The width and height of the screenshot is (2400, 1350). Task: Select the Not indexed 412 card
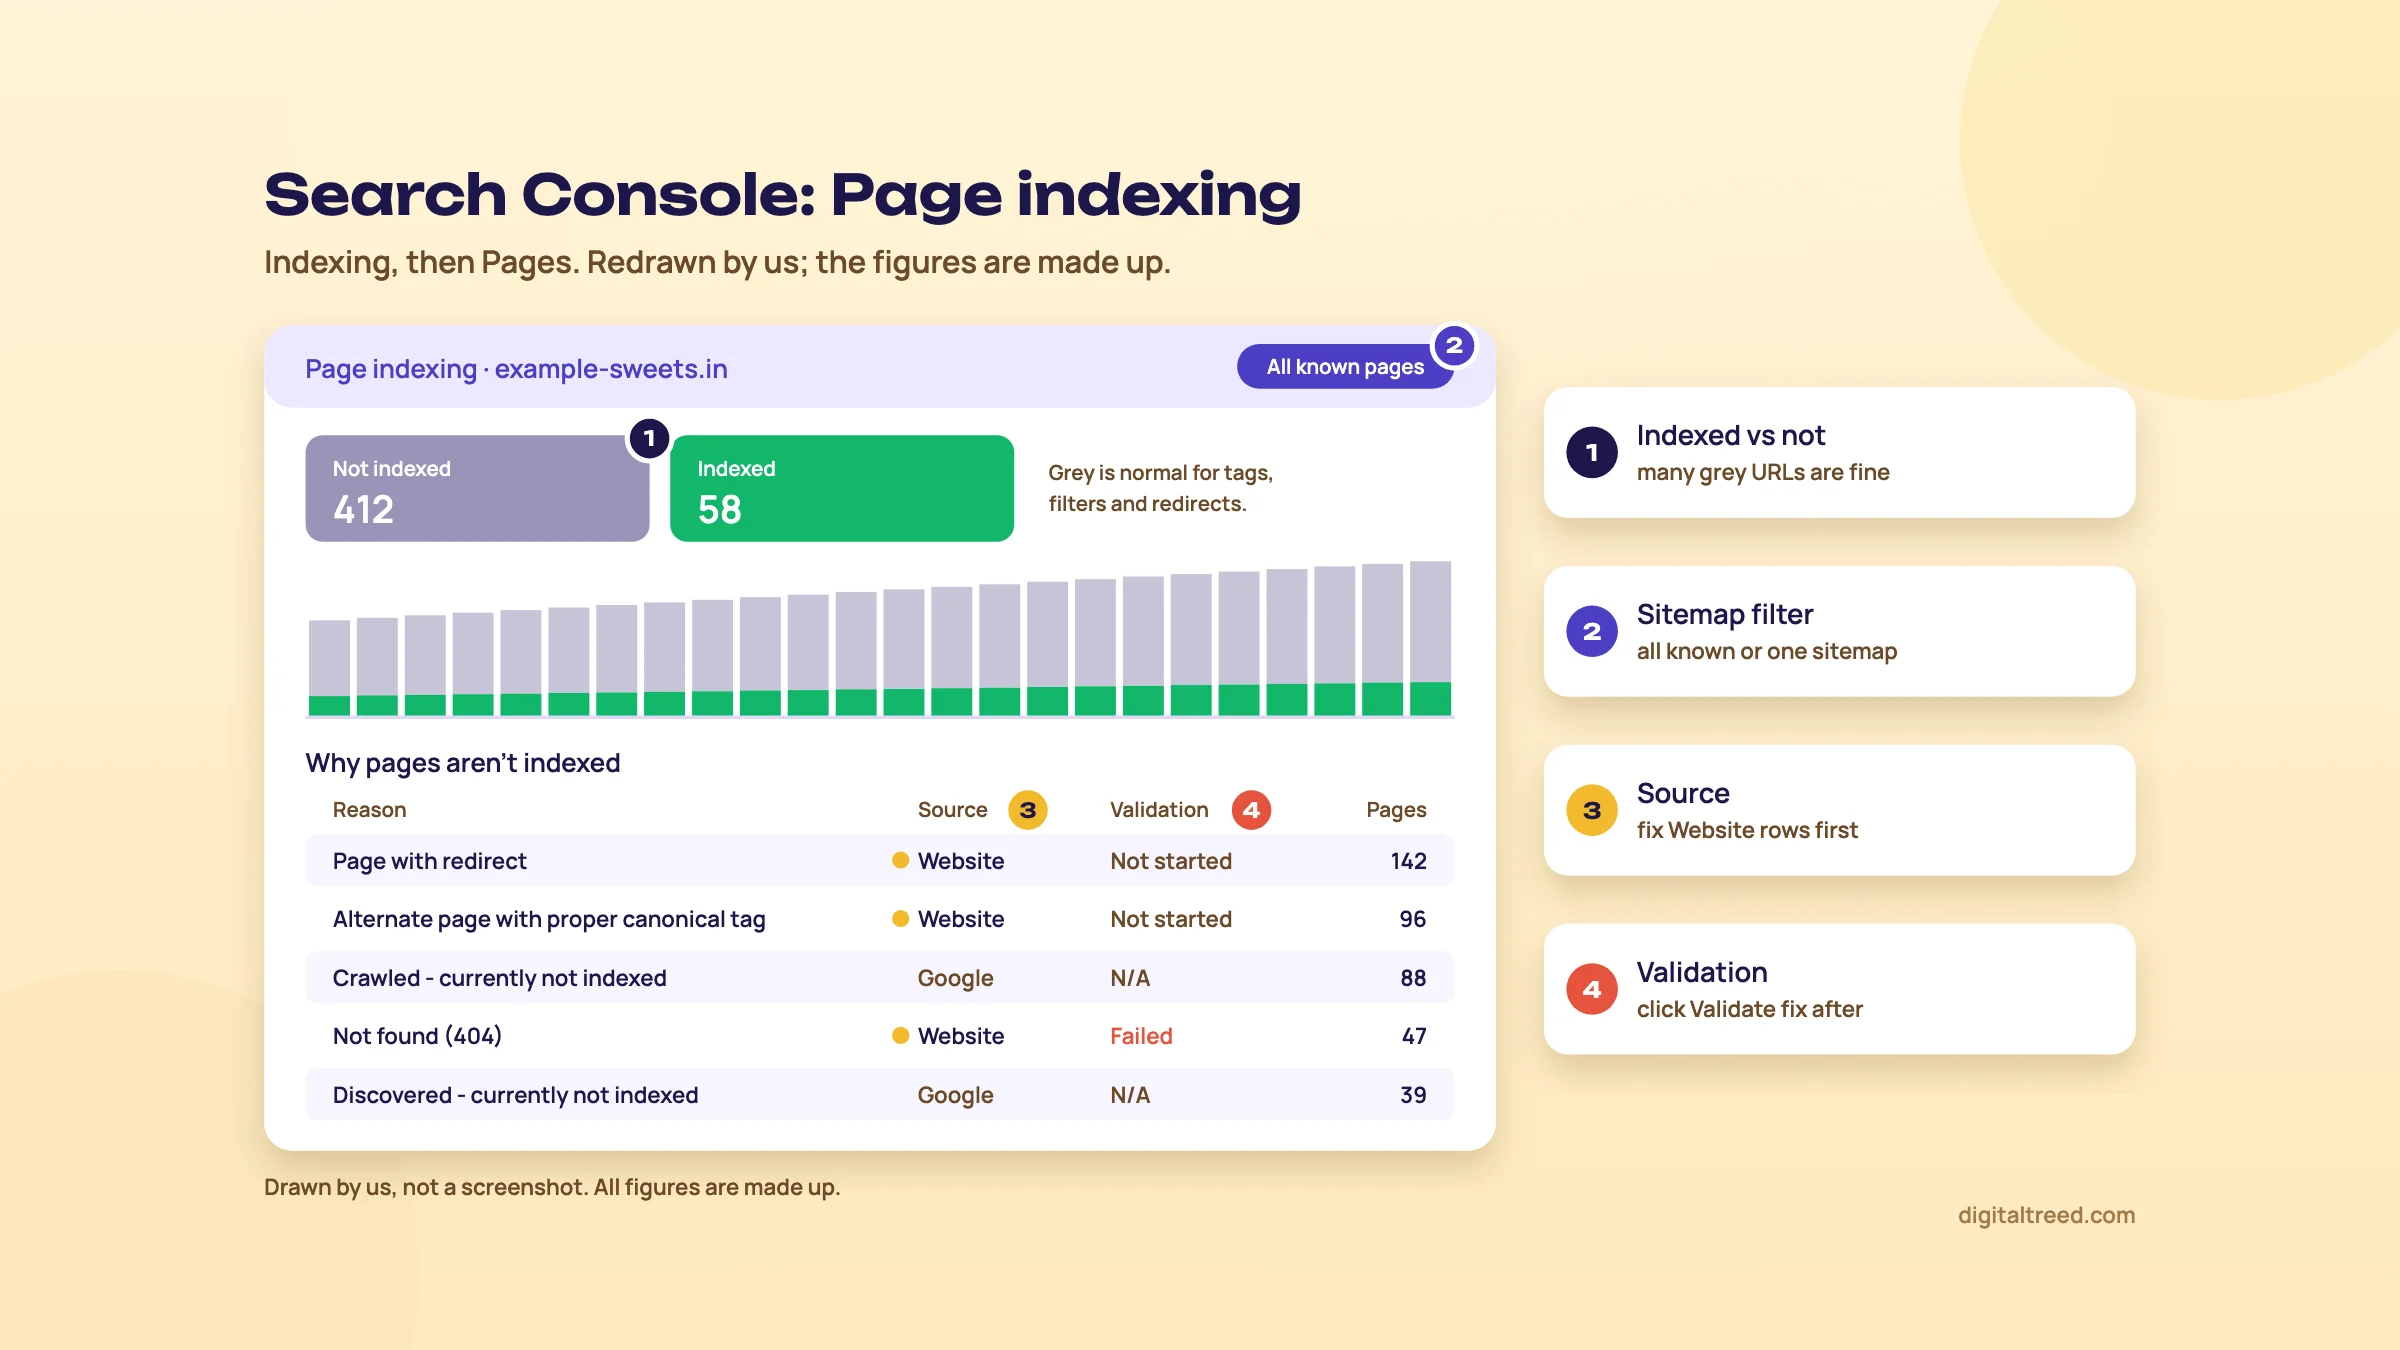click(x=477, y=488)
